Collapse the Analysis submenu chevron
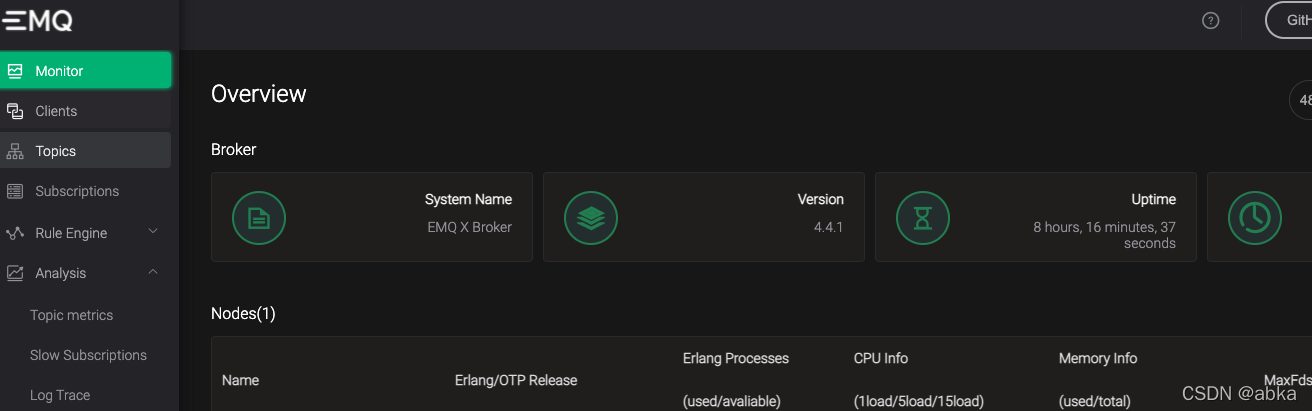The width and height of the screenshot is (1312, 411). [153, 272]
